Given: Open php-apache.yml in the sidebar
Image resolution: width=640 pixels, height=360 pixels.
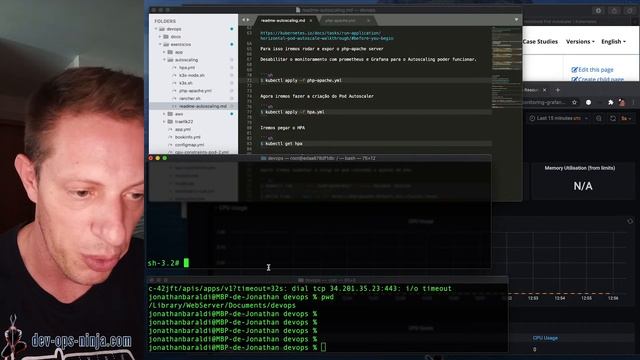Looking at the screenshot, I should [195, 91].
